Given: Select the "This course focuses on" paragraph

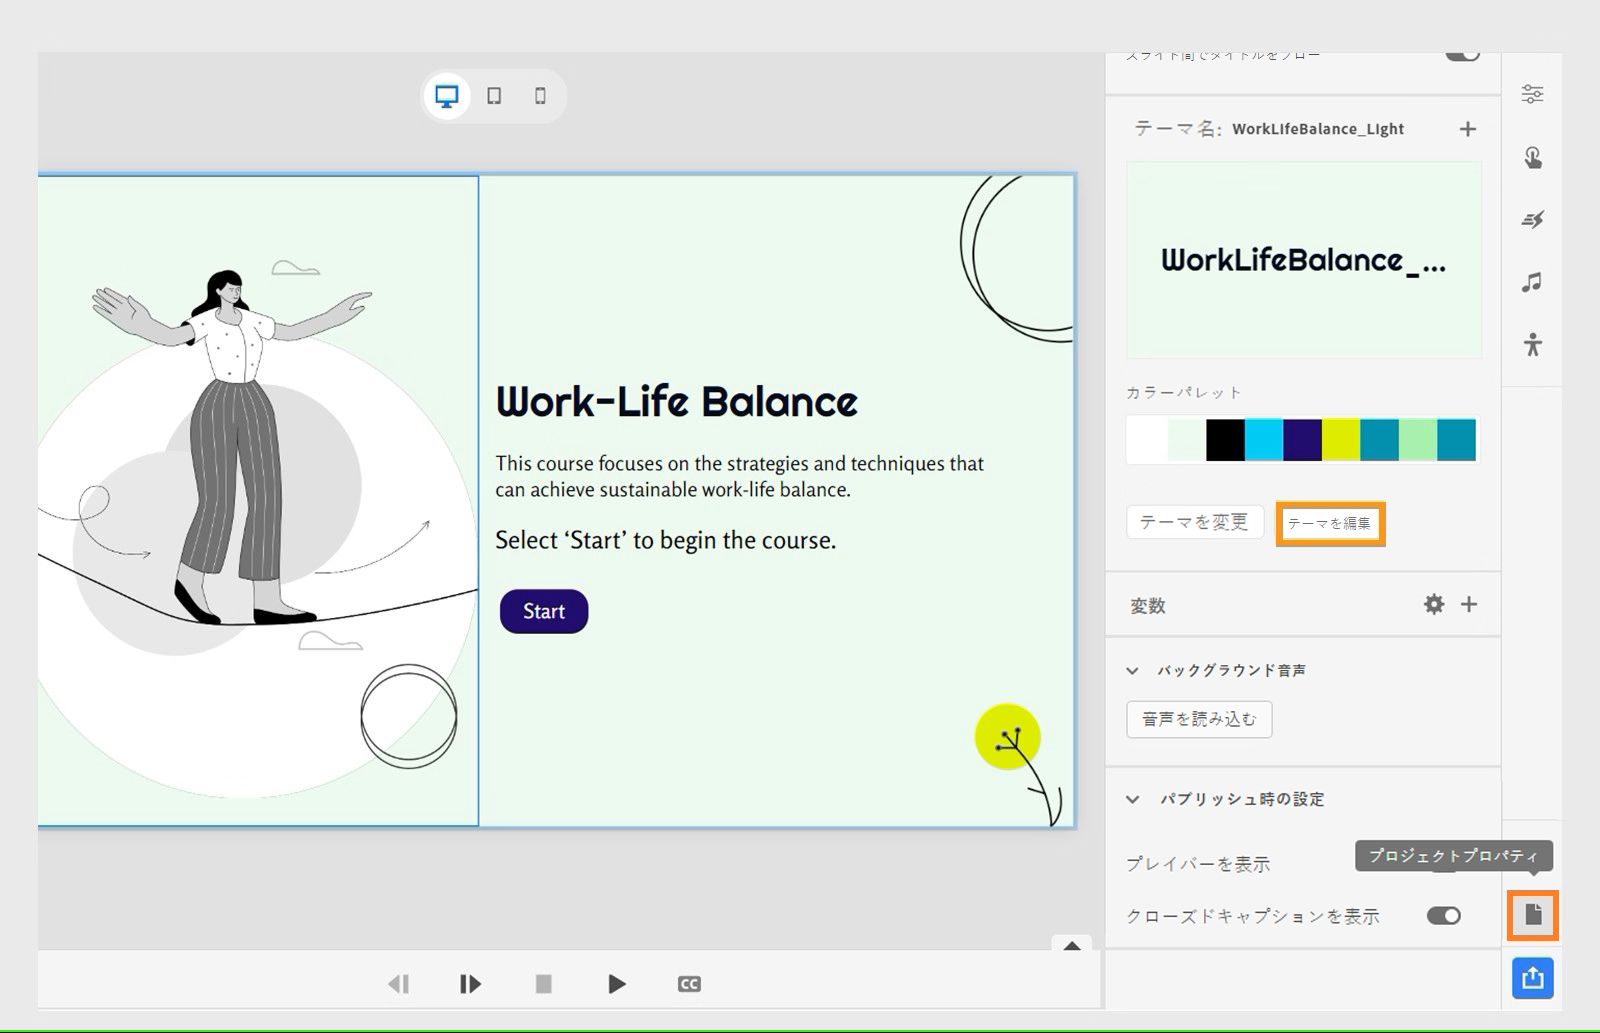Looking at the screenshot, I should point(740,476).
